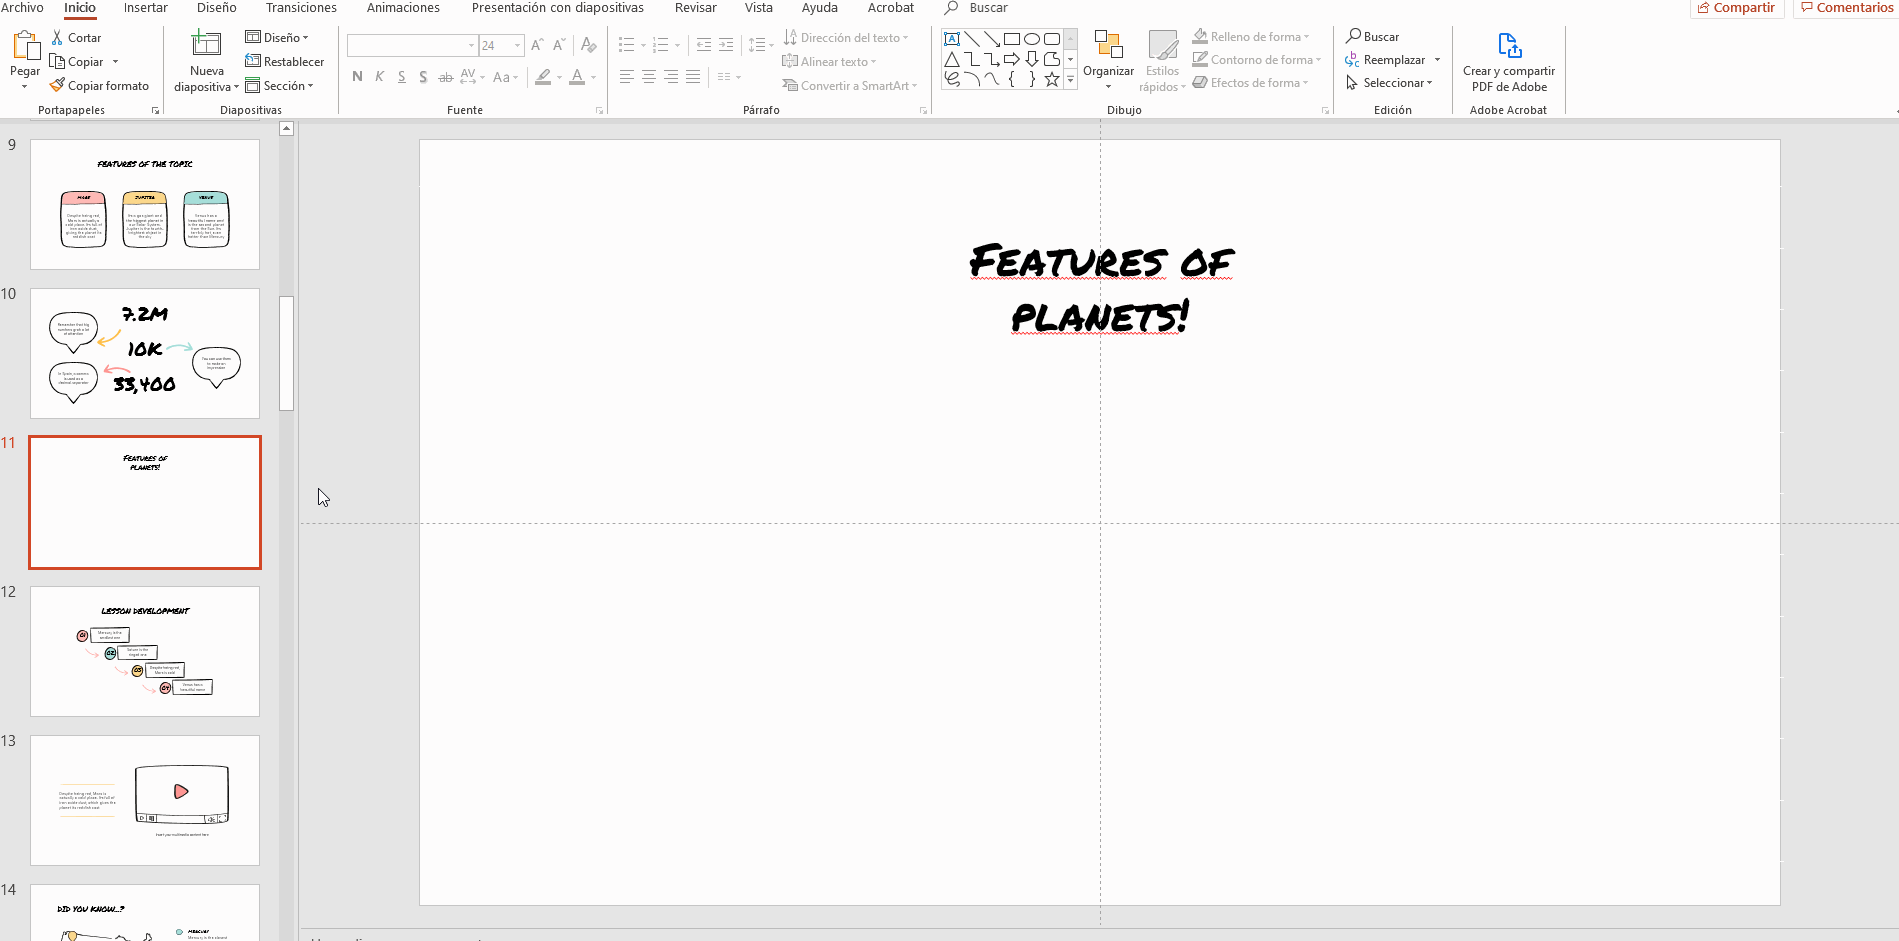Click the Compartir button

(x=1737, y=8)
